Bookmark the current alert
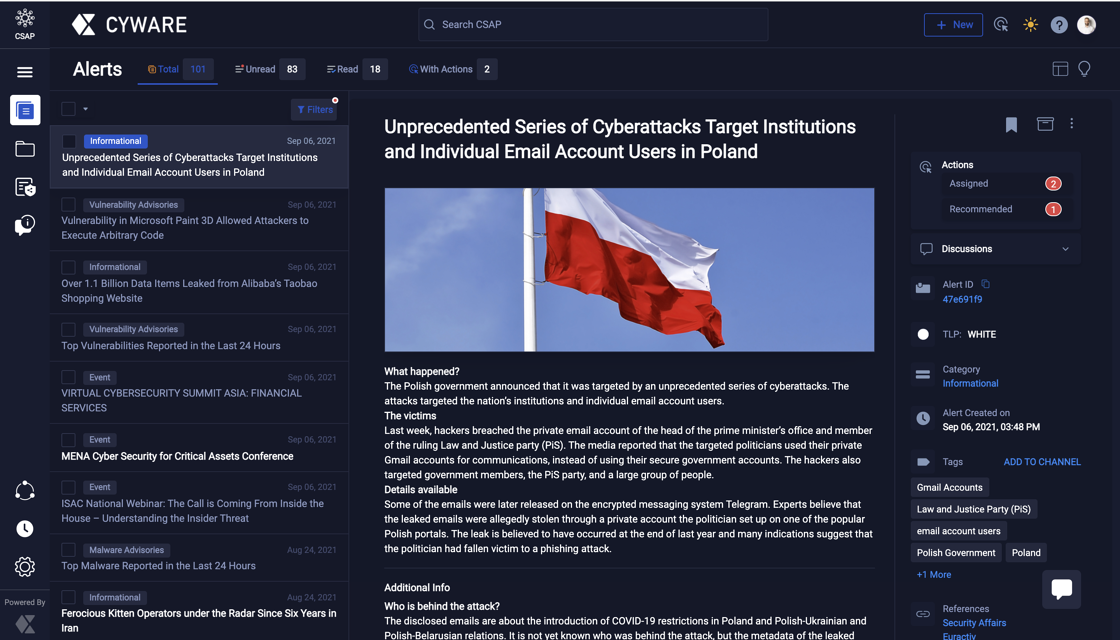The image size is (1120, 640). pos(1011,125)
